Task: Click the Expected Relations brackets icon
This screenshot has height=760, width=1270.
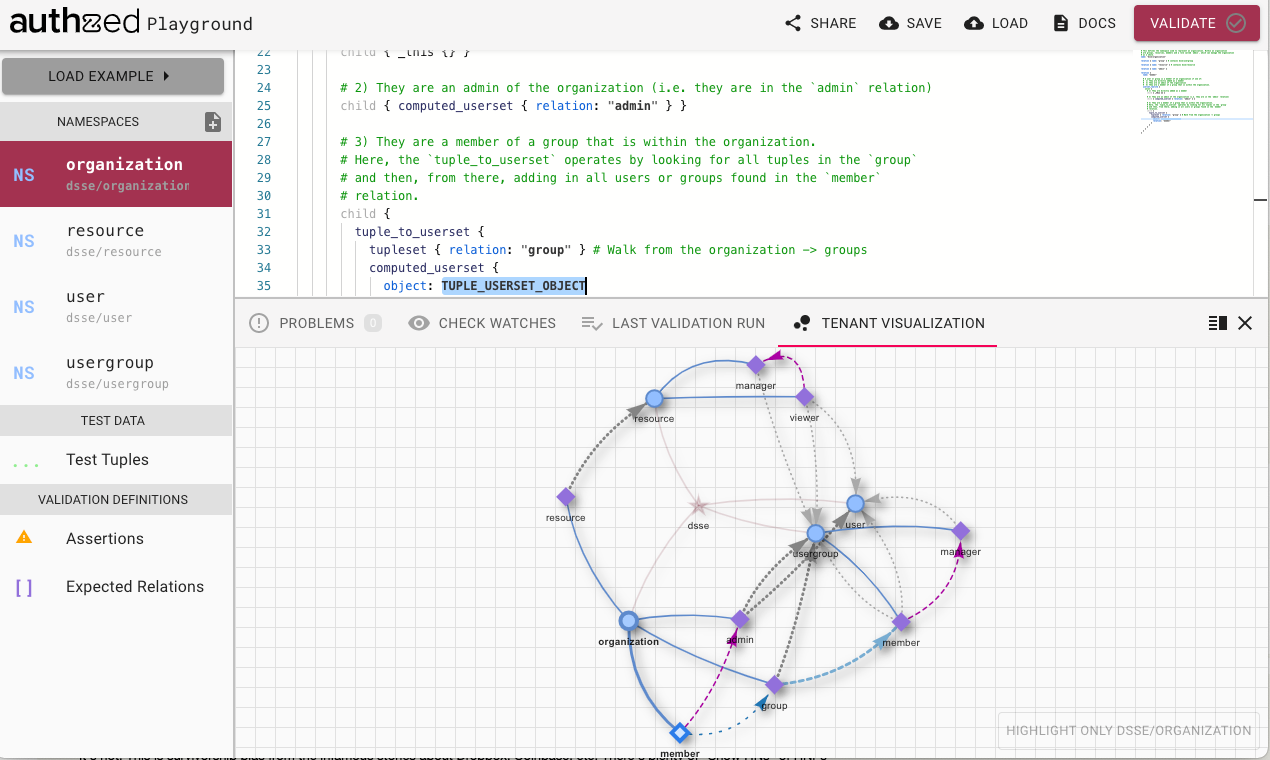Action: click(x=24, y=587)
